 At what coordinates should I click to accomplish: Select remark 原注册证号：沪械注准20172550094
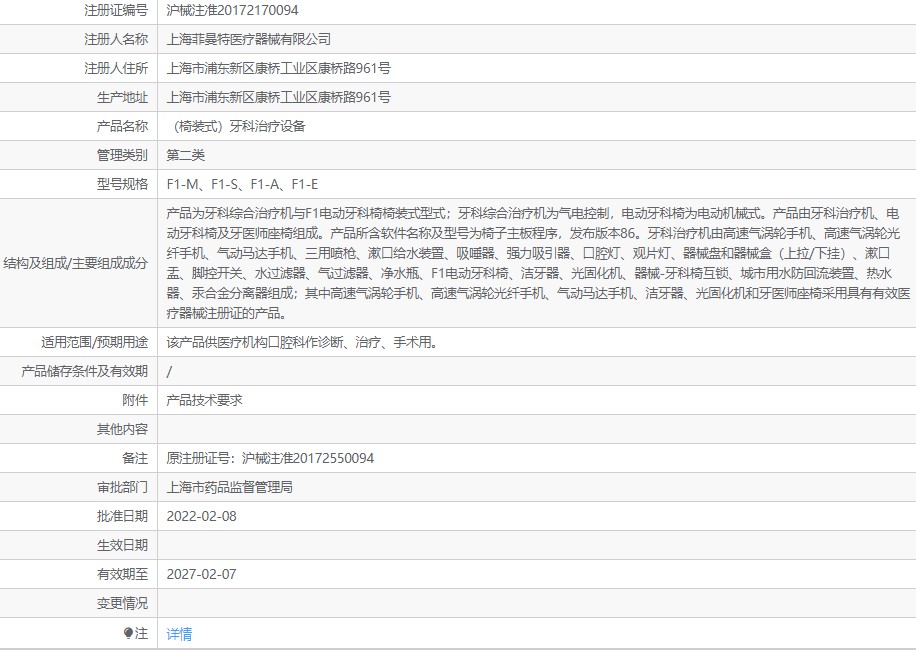(x=270, y=458)
